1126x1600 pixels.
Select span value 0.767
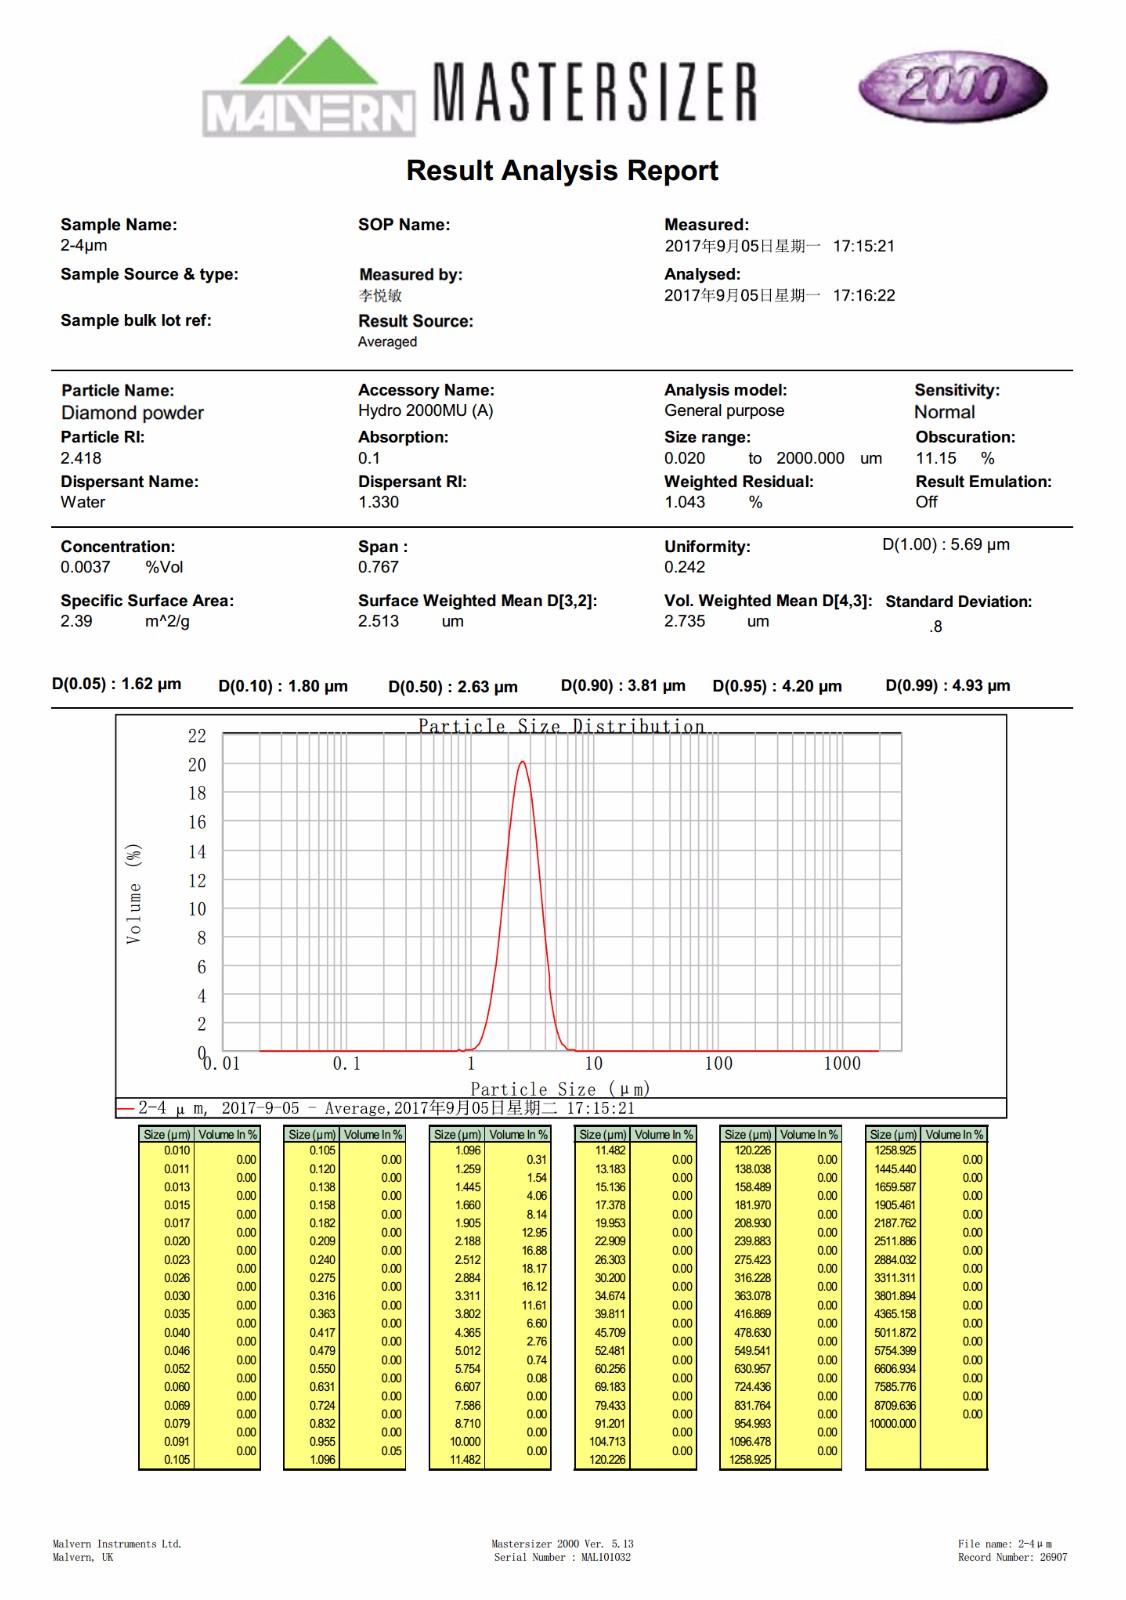click(378, 567)
